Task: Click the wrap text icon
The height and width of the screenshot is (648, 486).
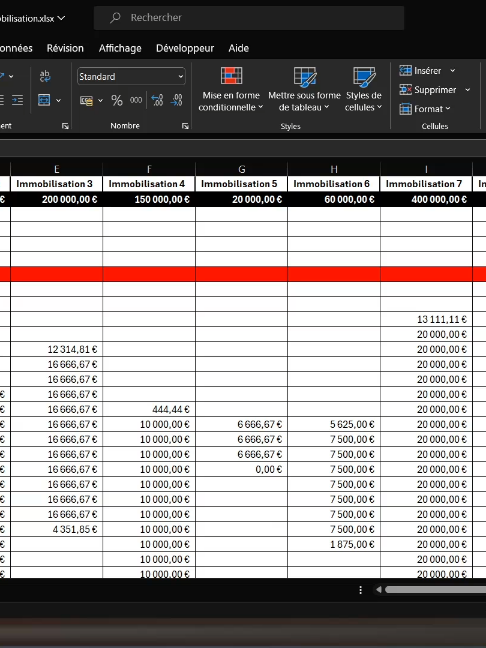Action: (x=45, y=76)
